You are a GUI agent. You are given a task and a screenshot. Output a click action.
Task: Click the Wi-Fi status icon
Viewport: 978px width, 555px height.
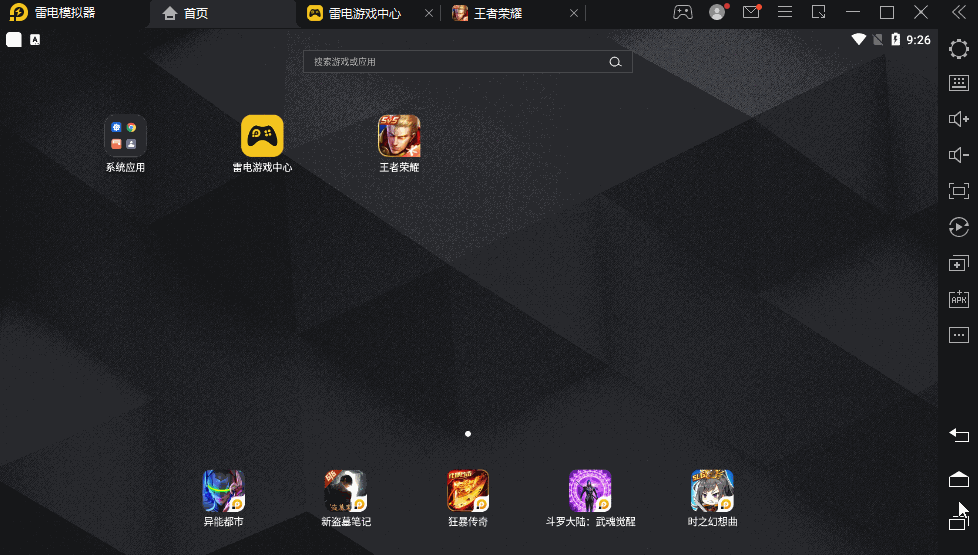click(x=859, y=39)
